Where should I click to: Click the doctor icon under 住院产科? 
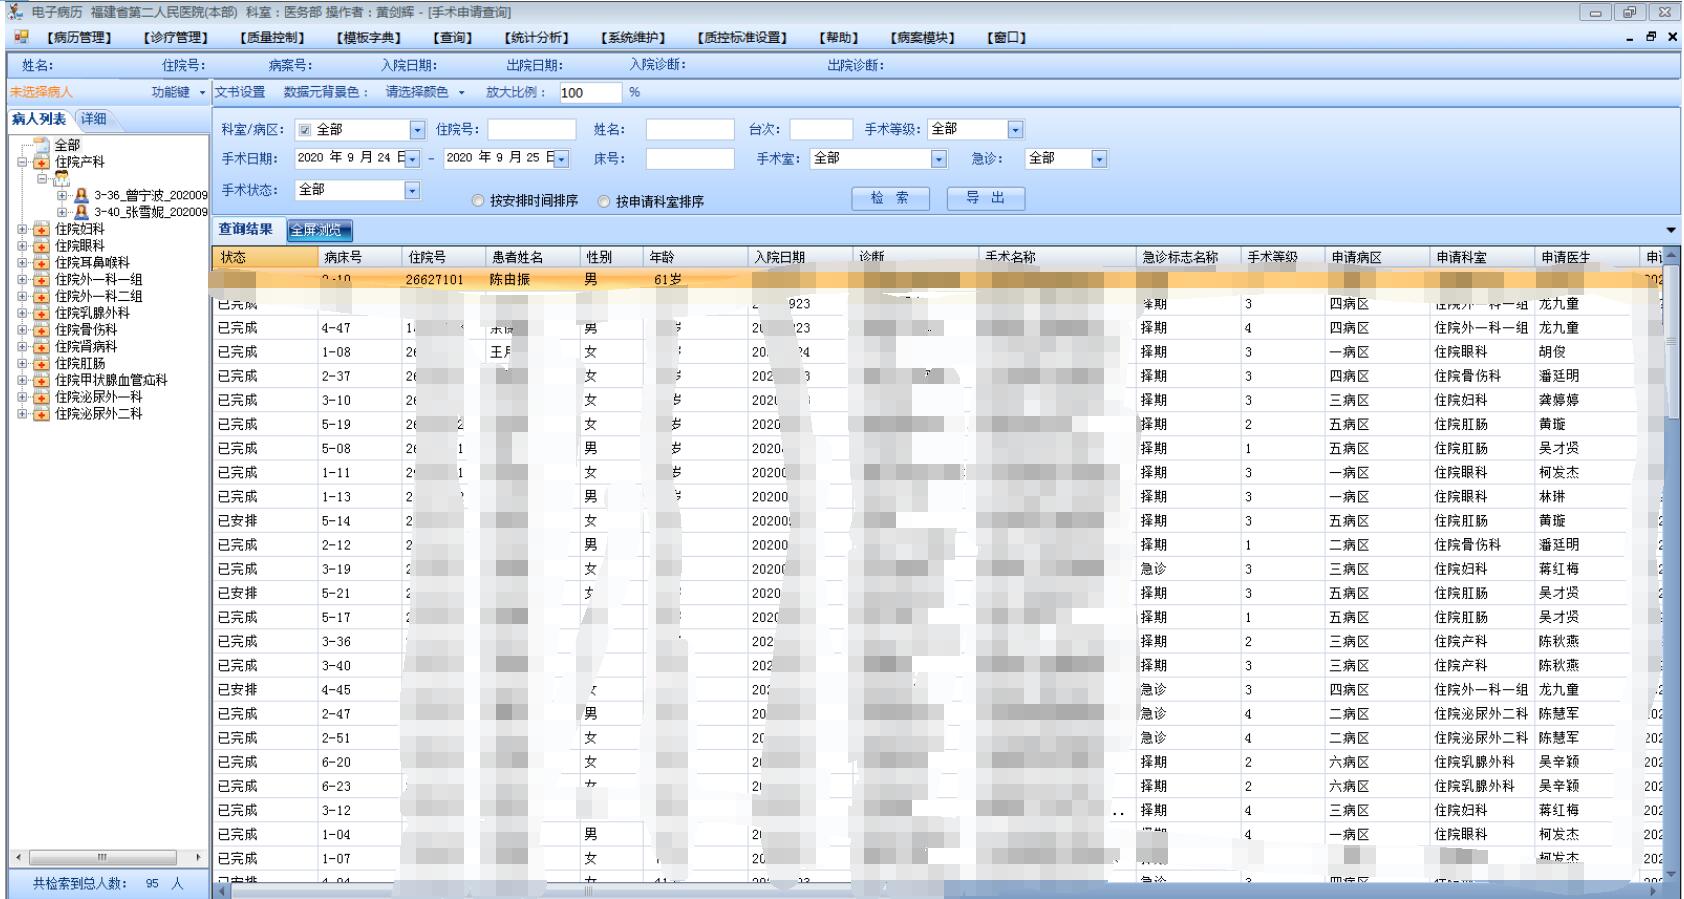click(x=61, y=179)
